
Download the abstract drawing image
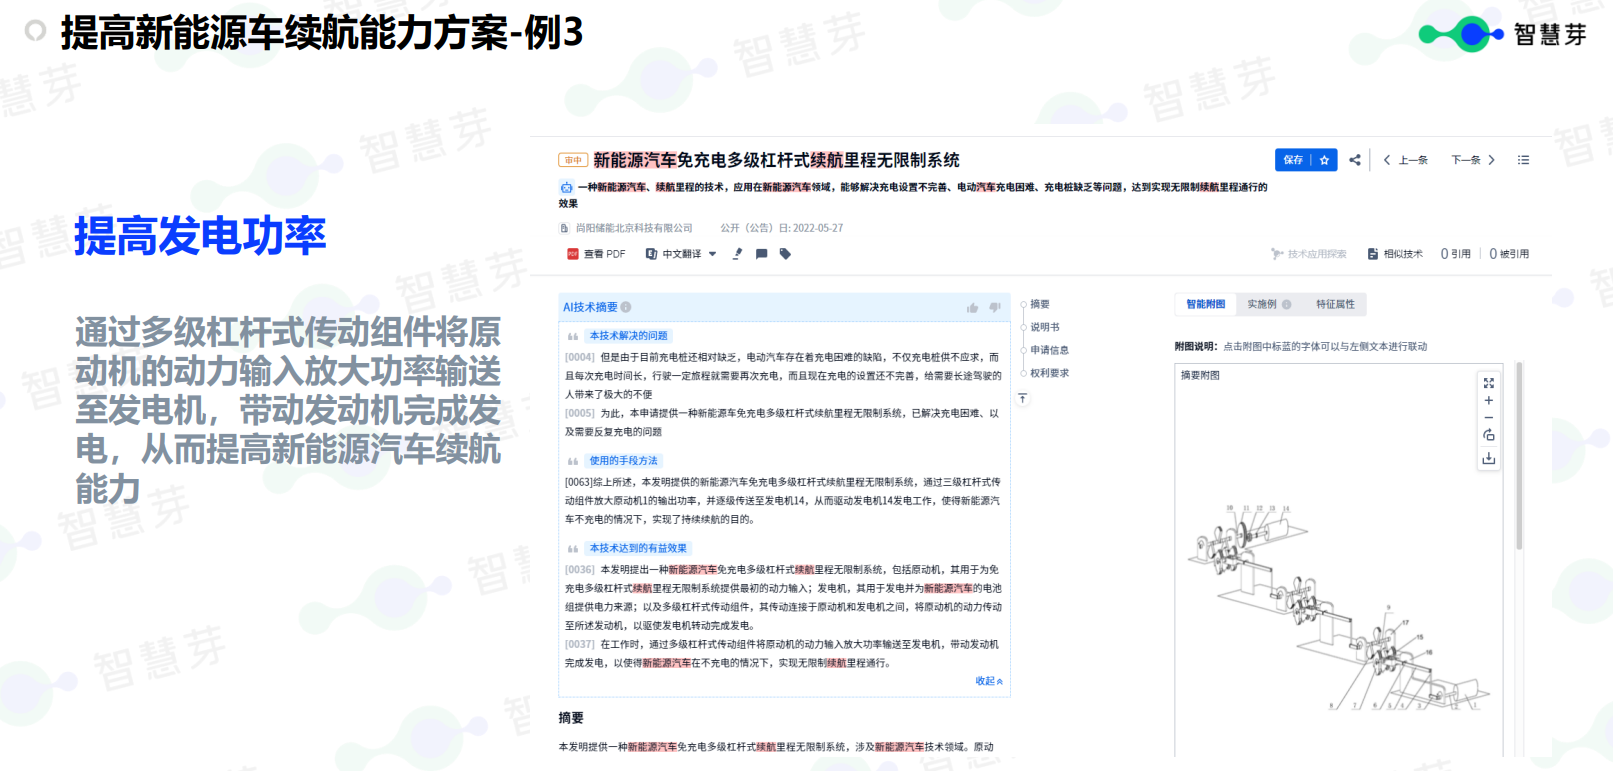coord(1488,458)
